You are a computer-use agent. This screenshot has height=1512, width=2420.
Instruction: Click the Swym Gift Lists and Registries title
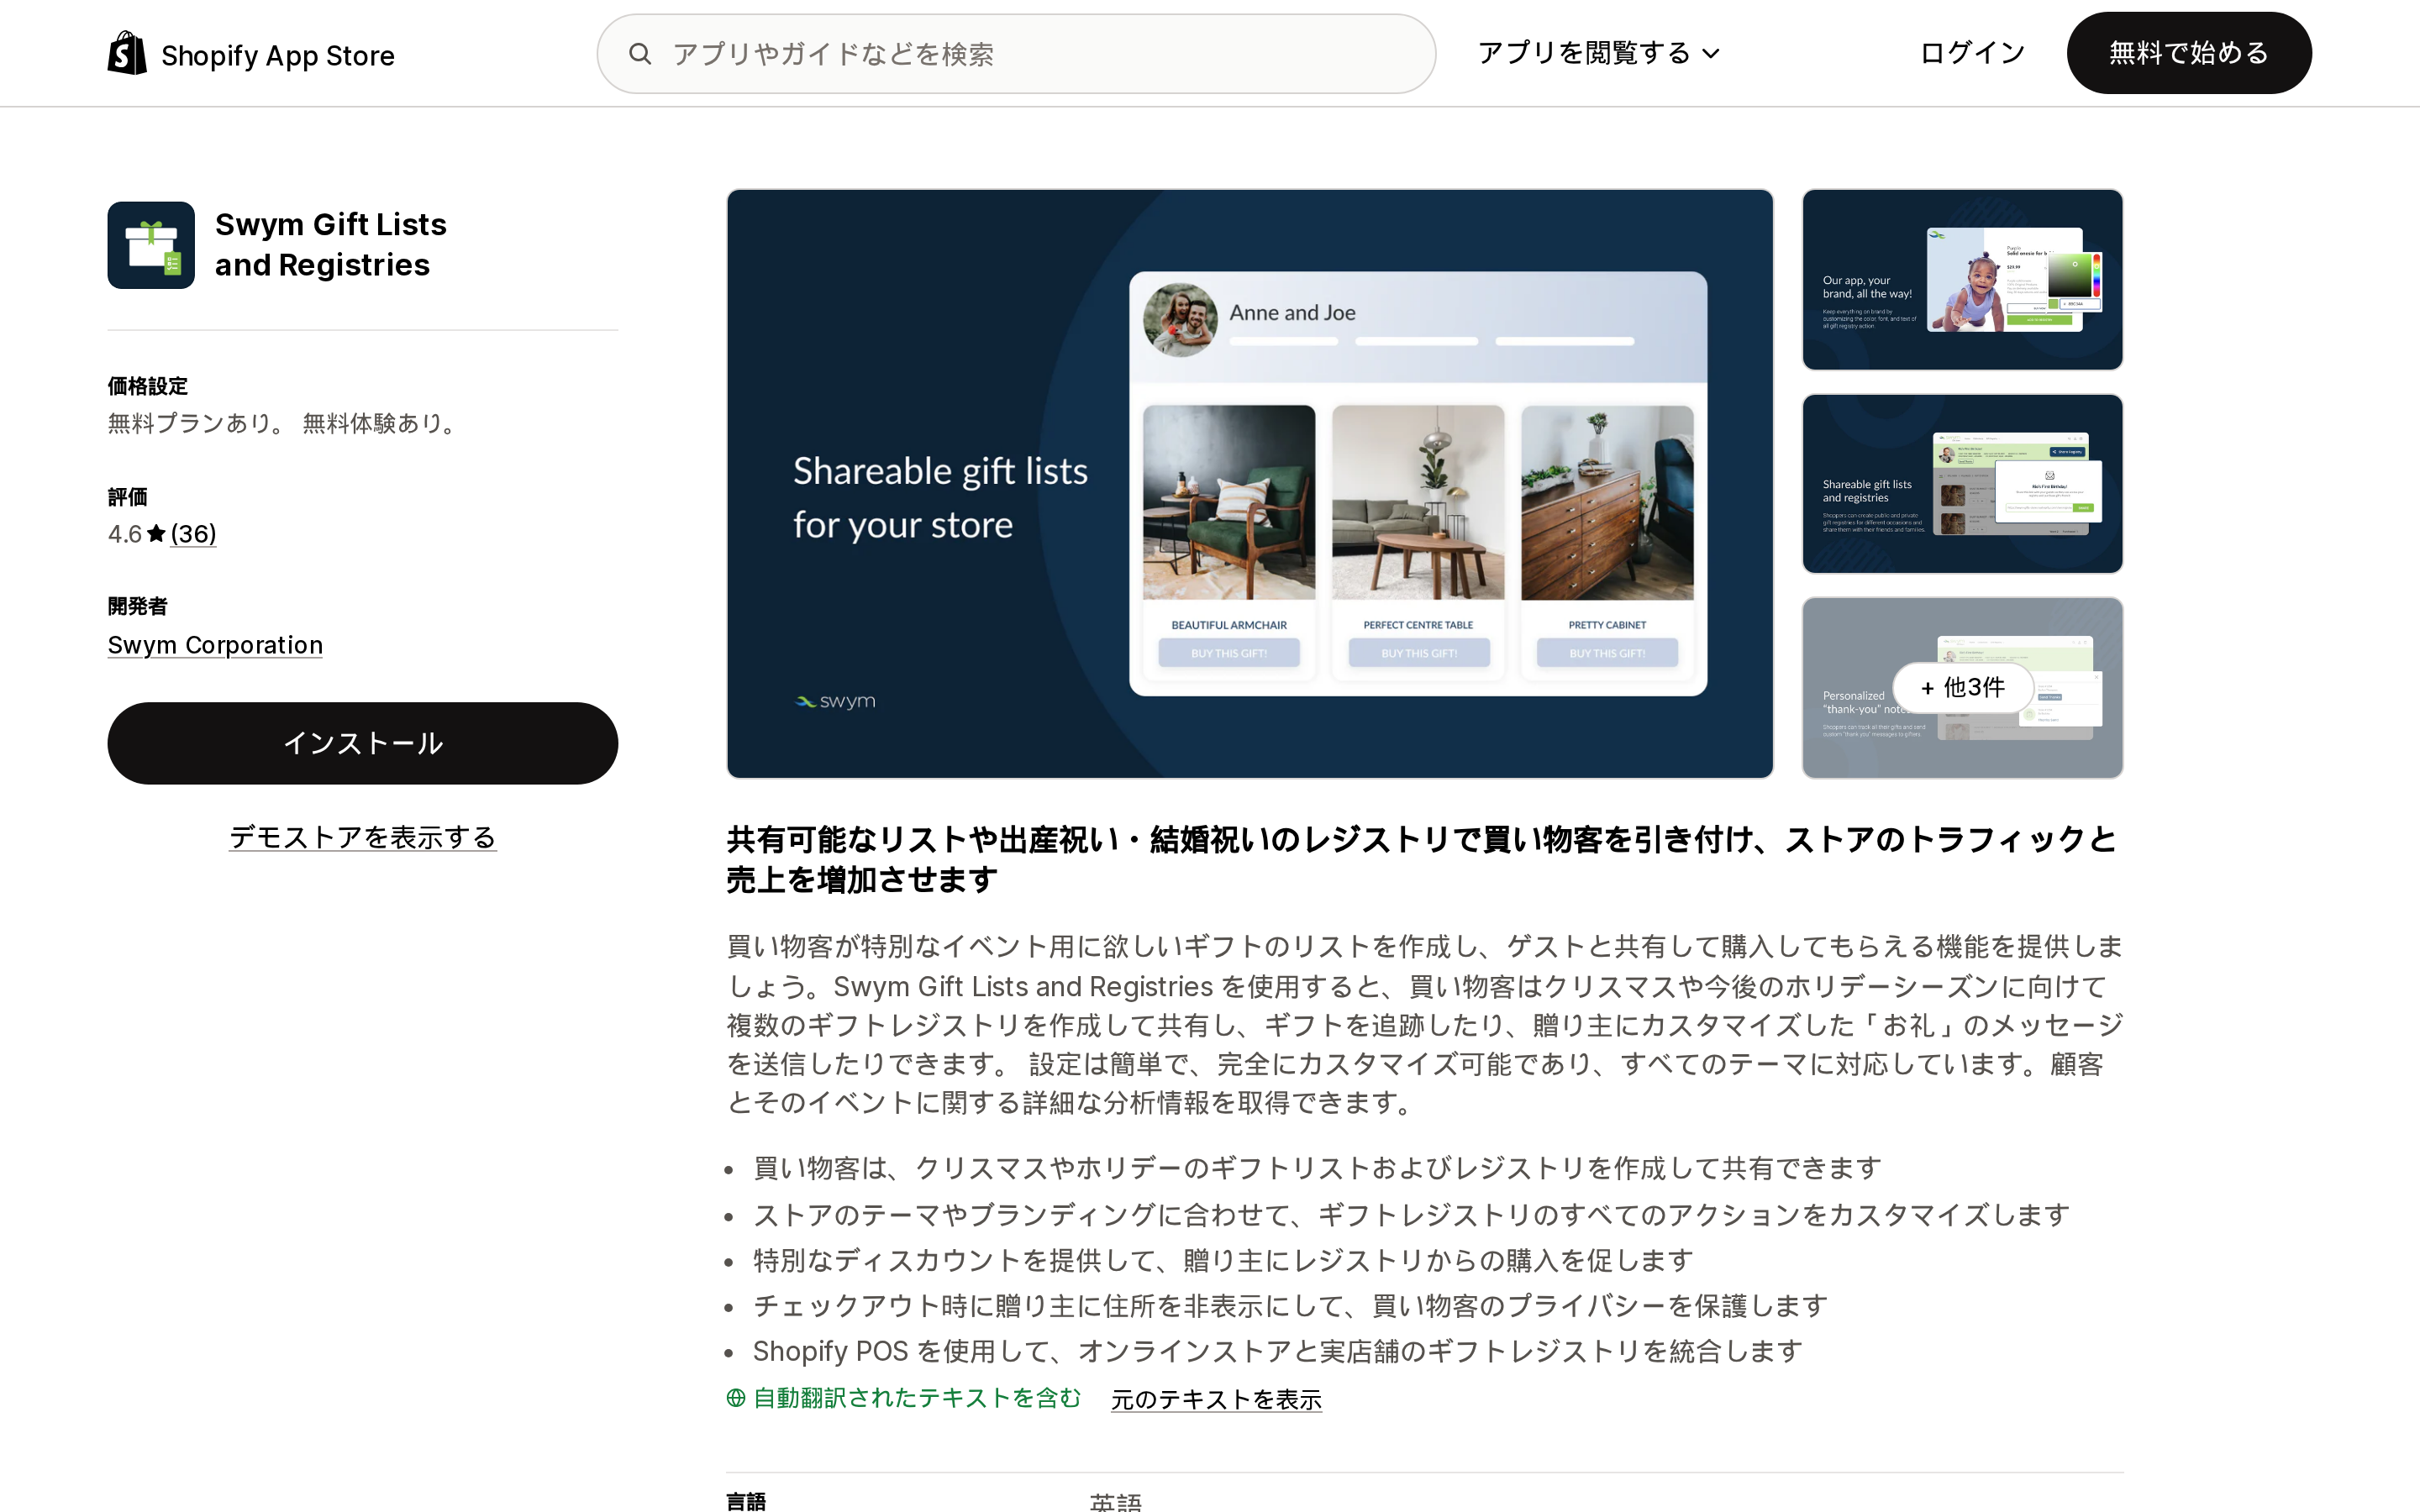(x=331, y=244)
